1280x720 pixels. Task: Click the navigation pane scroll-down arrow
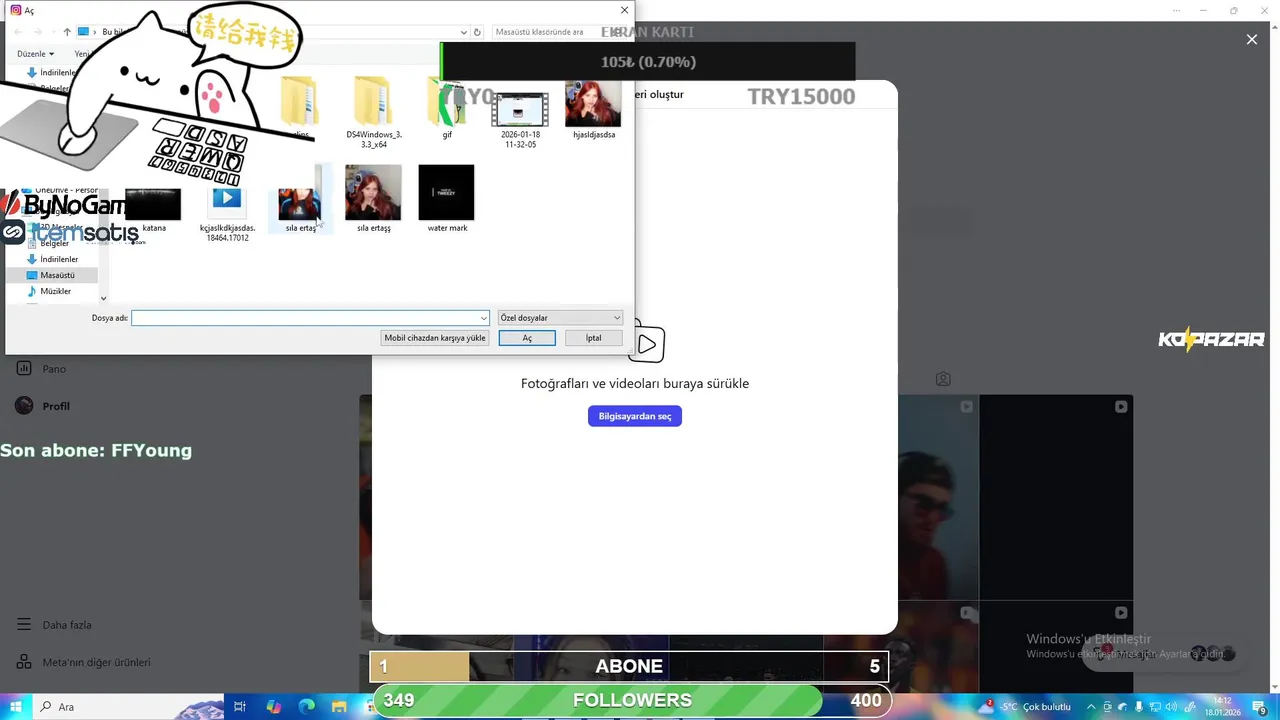(103, 298)
